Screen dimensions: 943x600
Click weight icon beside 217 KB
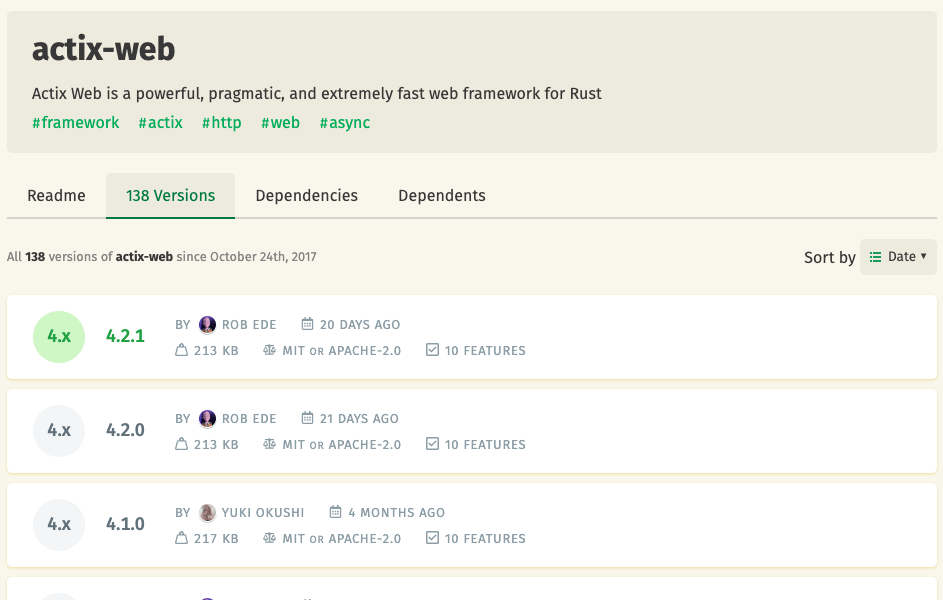click(x=182, y=538)
